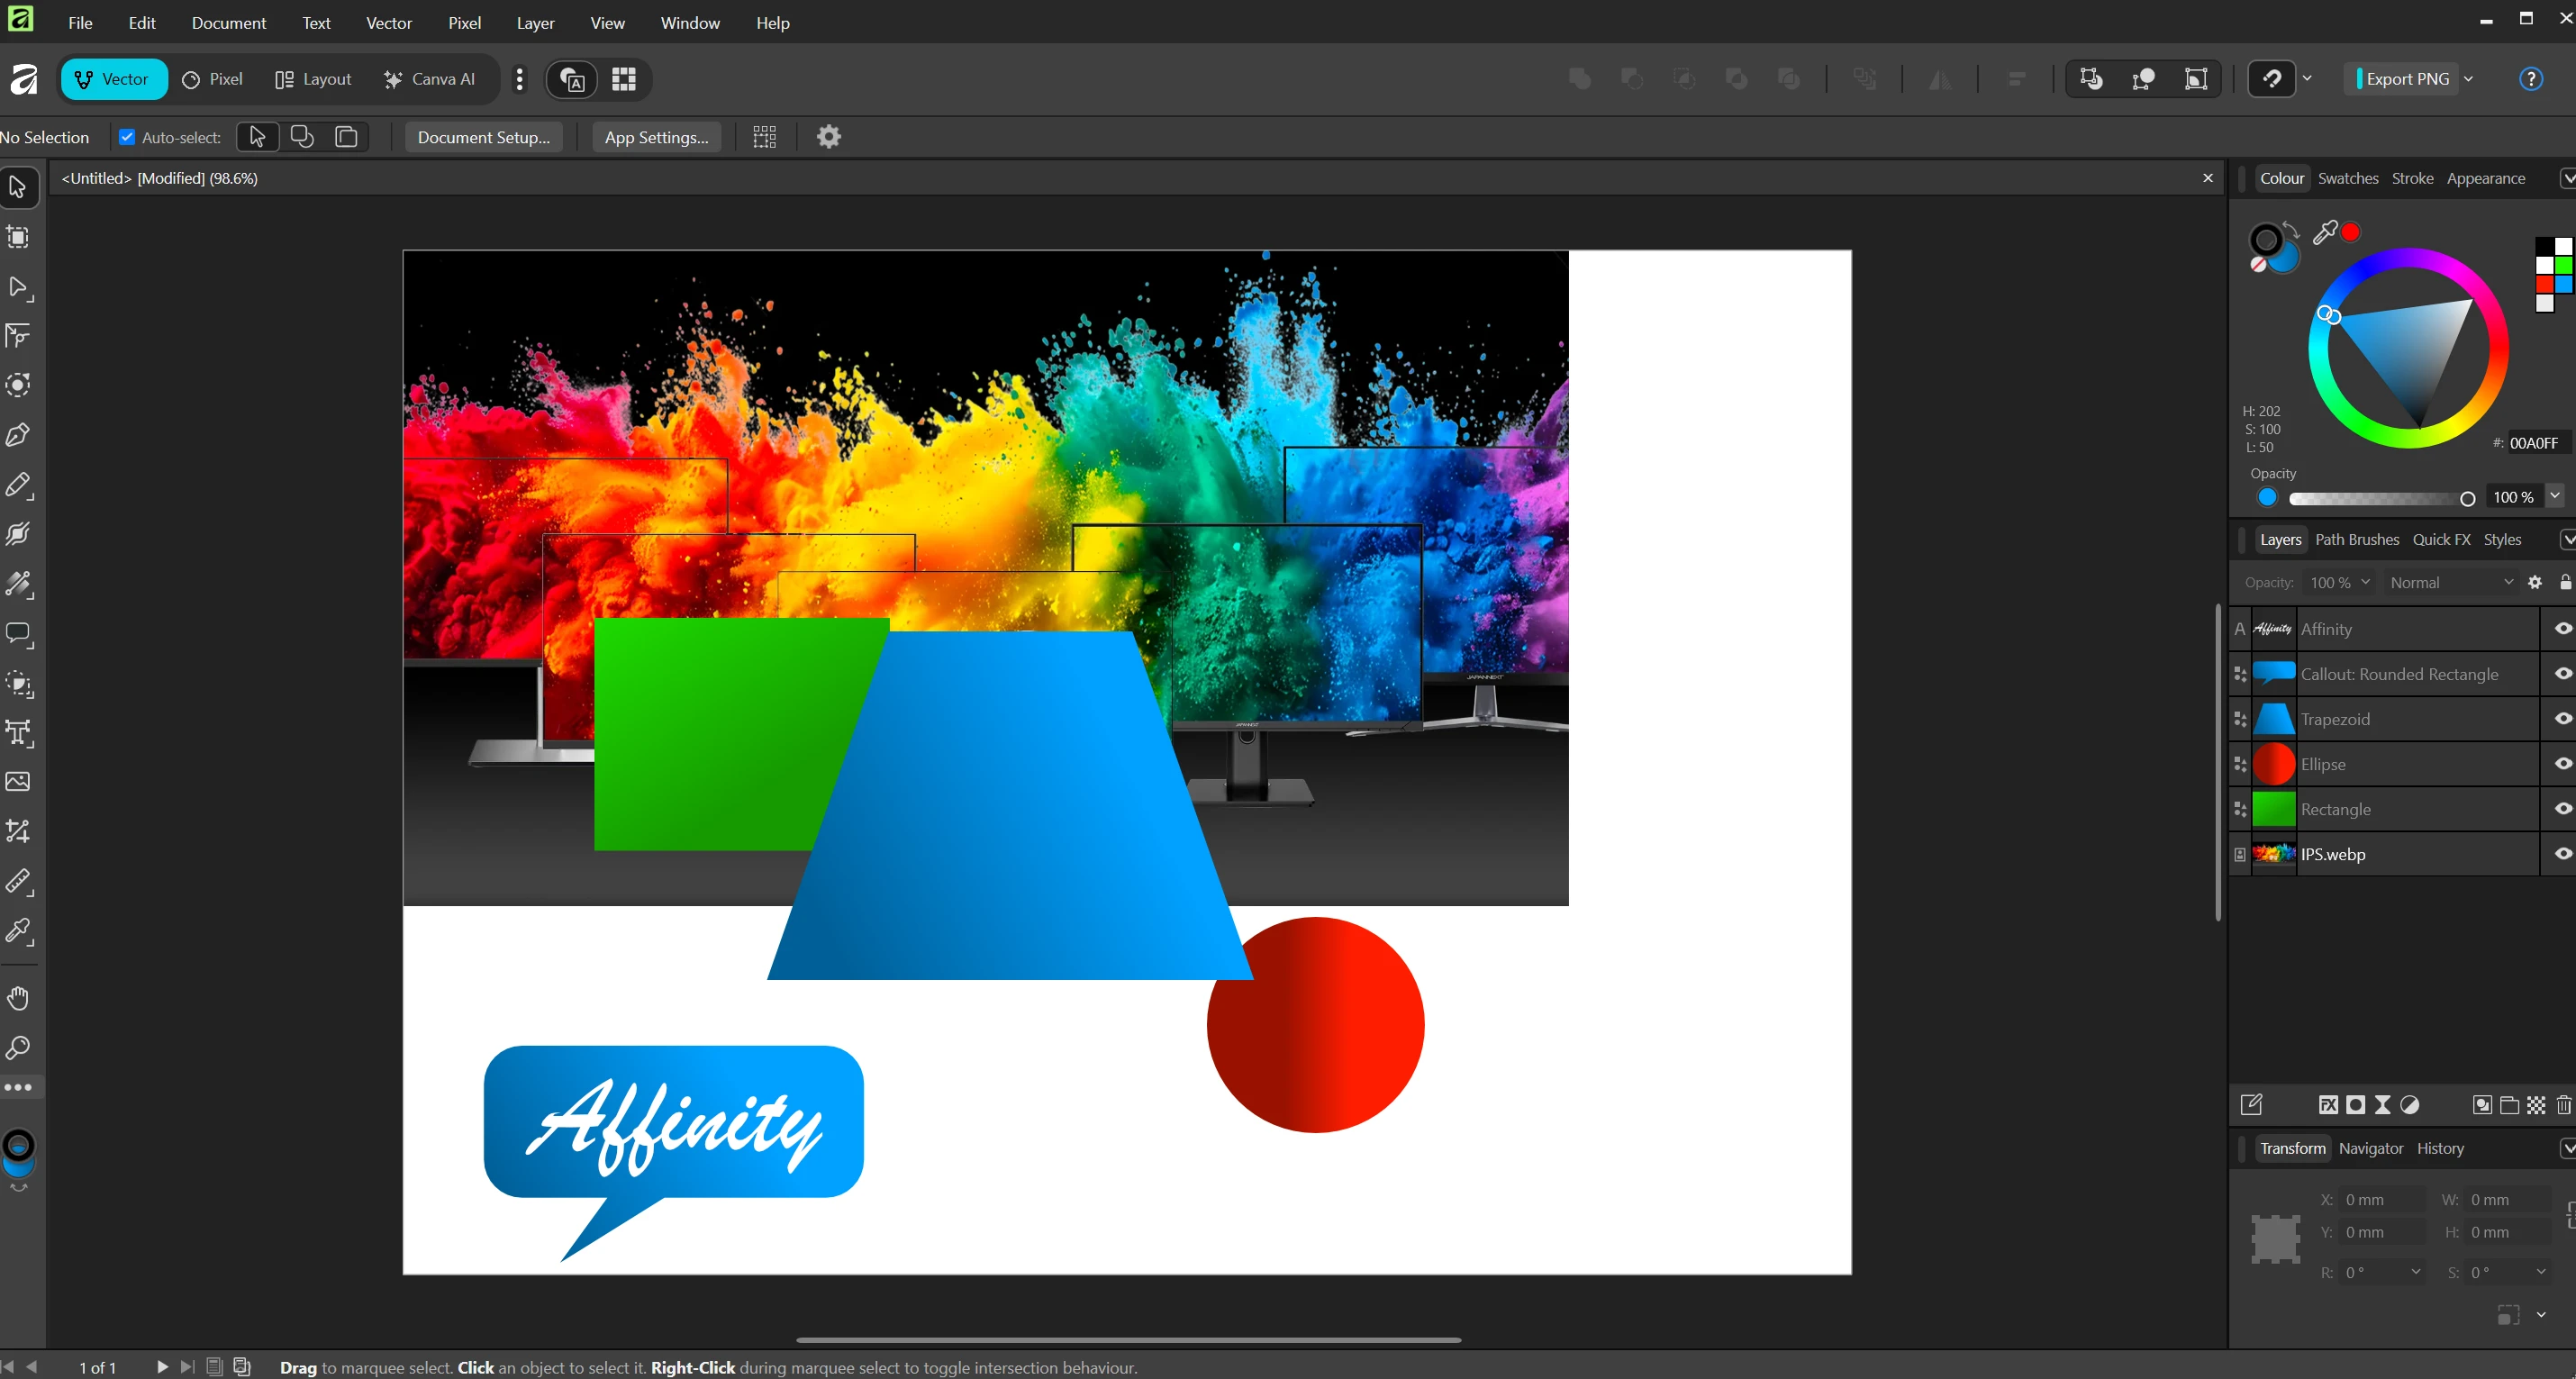Select the Pen tool in left toolbar
Viewport: 2576px width, 1379px height.
18,435
